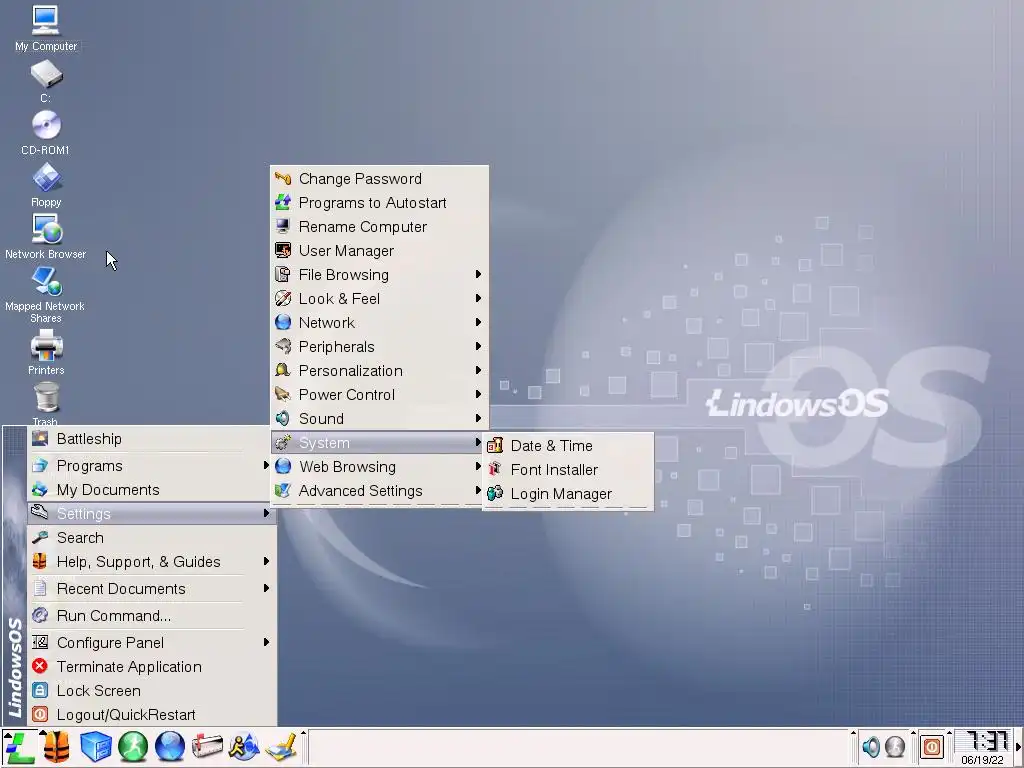Select Change Password in Settings menu

pos(379,179)
